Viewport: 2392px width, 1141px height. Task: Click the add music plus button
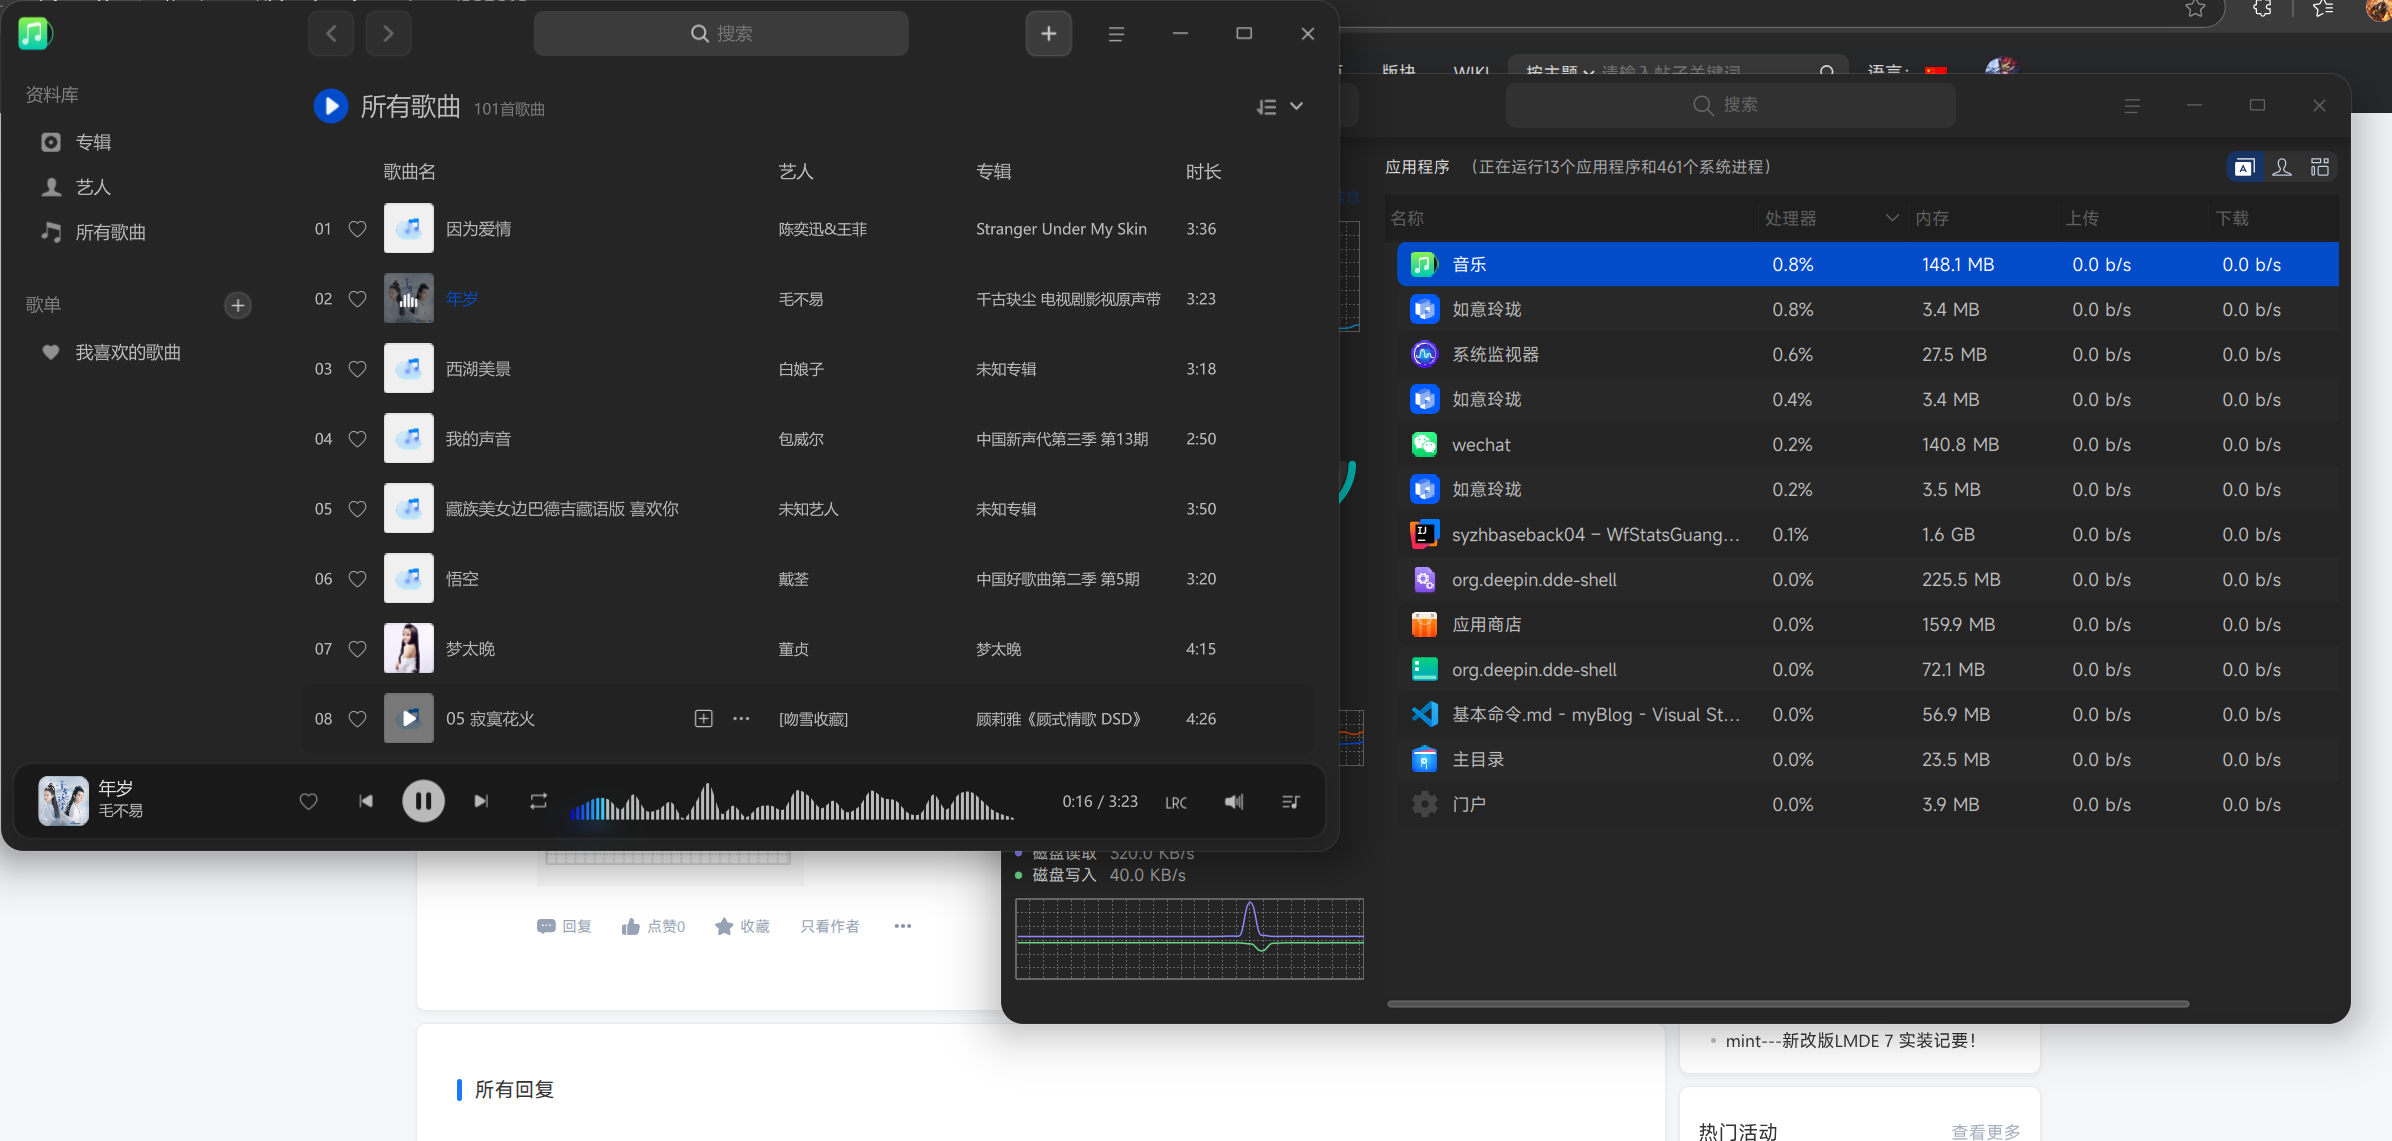(x=1048, y=34)
